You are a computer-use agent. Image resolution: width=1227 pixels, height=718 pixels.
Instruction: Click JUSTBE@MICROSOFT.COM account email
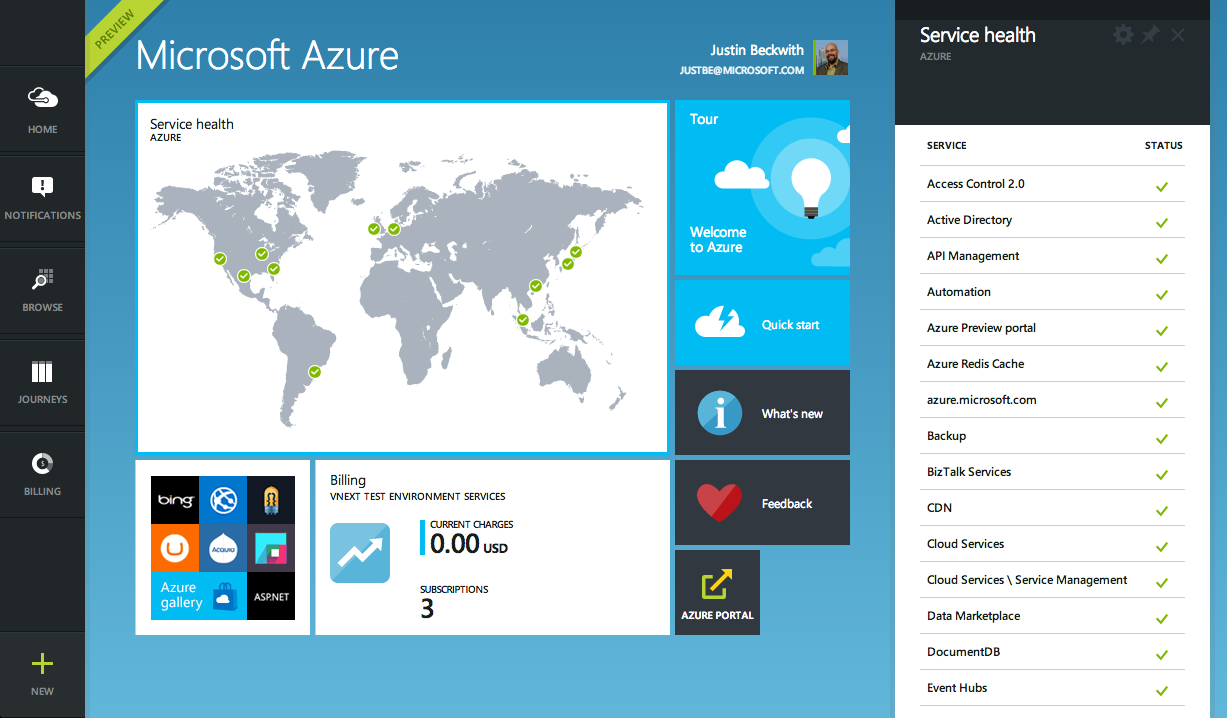[x=742, y=71]
